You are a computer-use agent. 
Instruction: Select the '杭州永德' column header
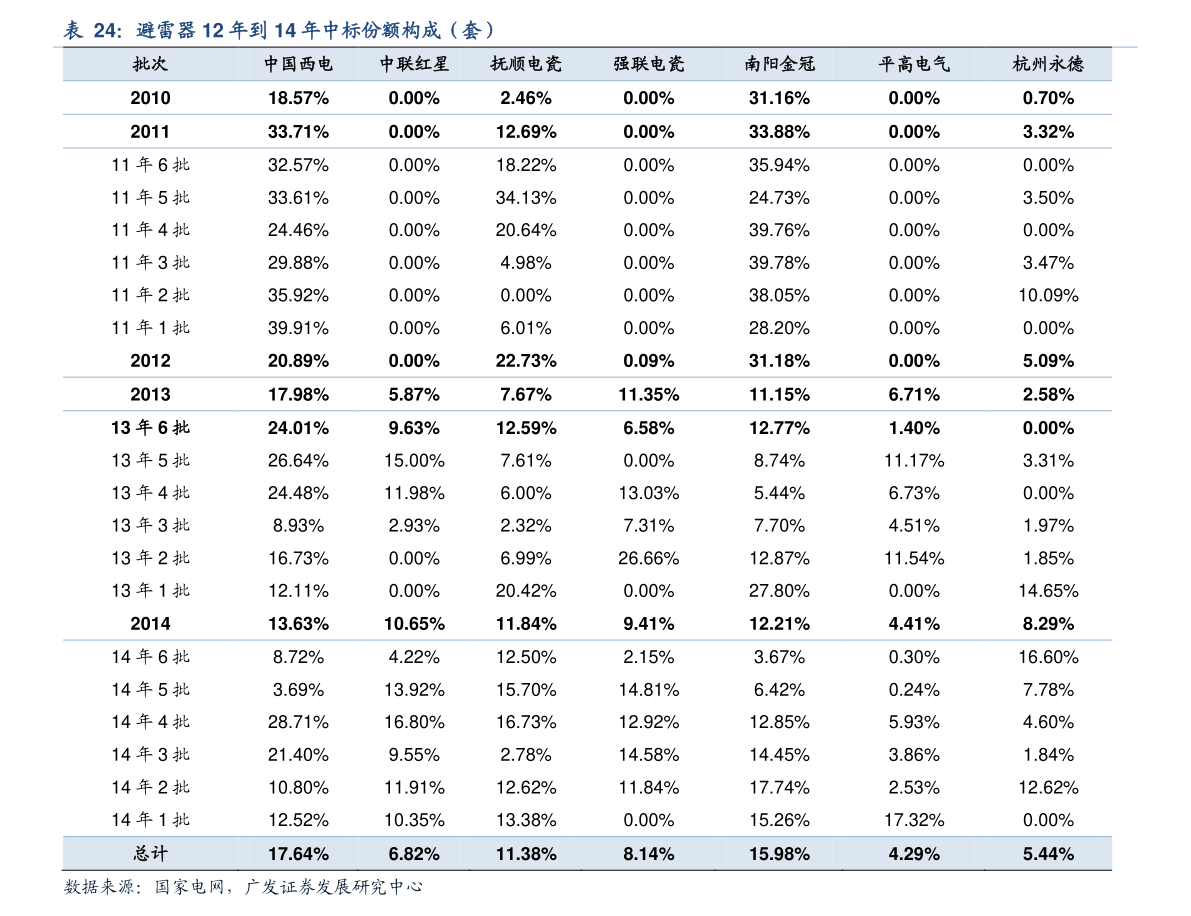click(1048, 64)
